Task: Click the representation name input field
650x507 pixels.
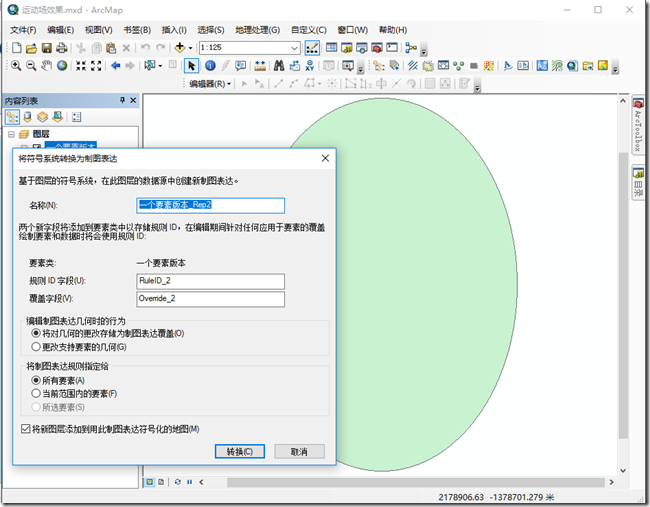Action: point(211,205)
